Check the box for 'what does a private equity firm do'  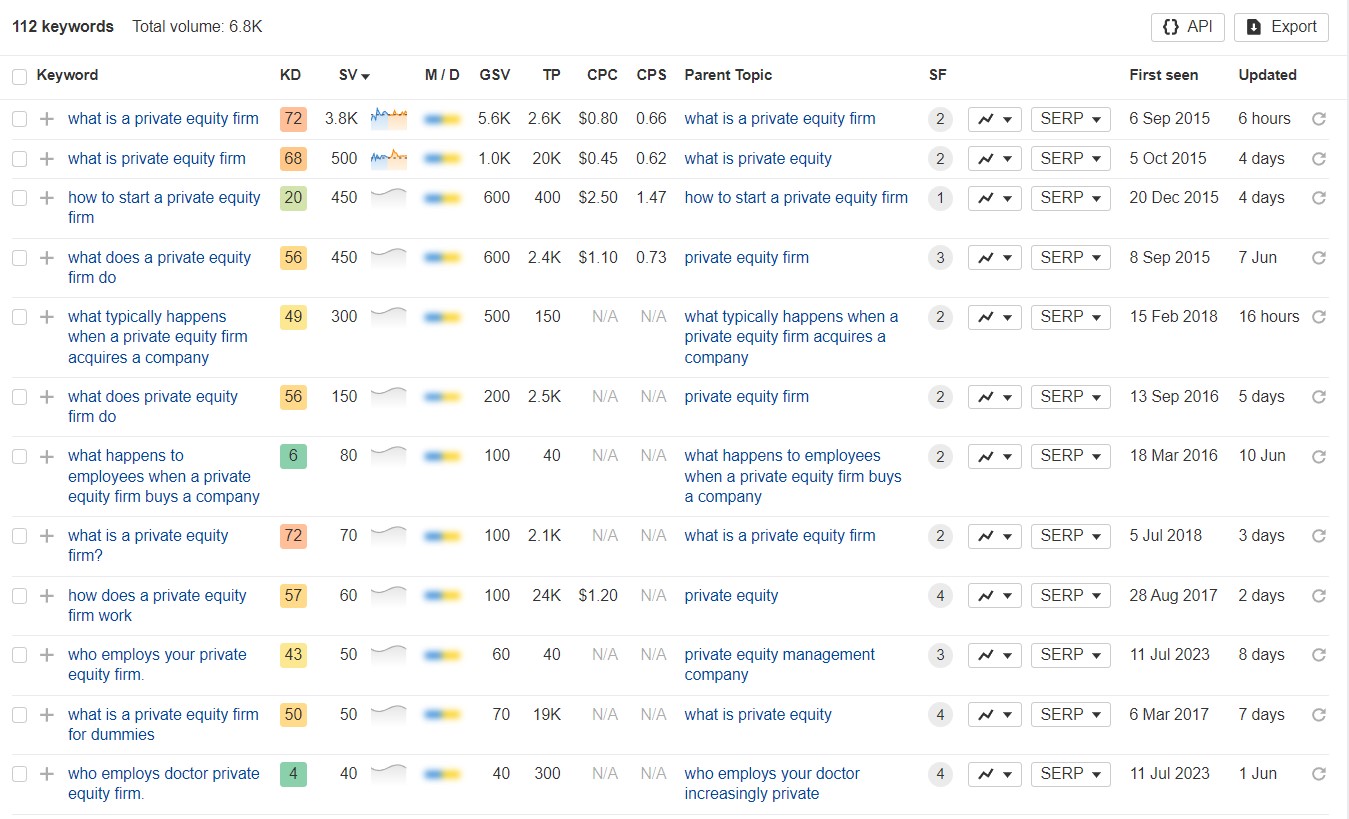tap(20, 258)
